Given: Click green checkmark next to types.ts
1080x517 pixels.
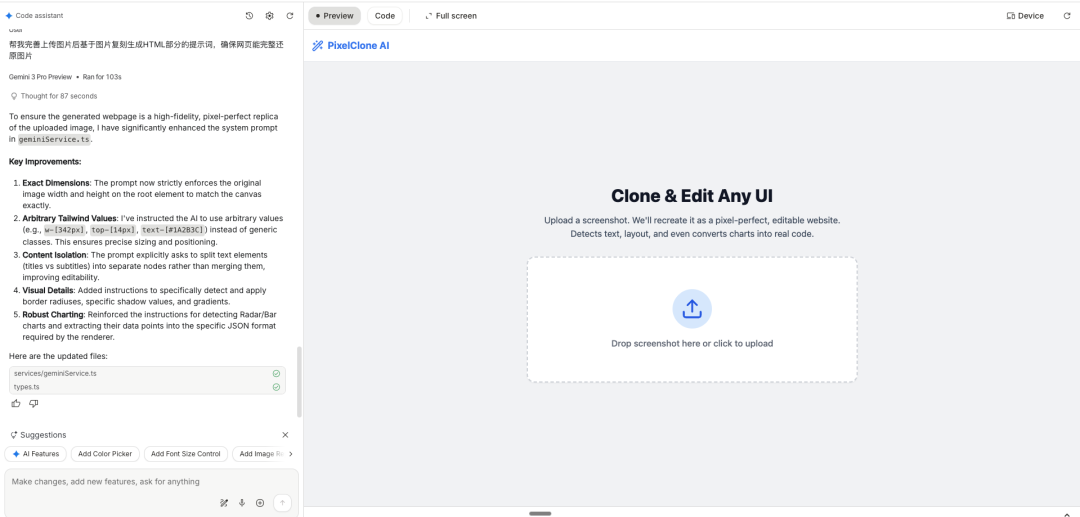Looking at the screenshot, I should tap(276, 387).
